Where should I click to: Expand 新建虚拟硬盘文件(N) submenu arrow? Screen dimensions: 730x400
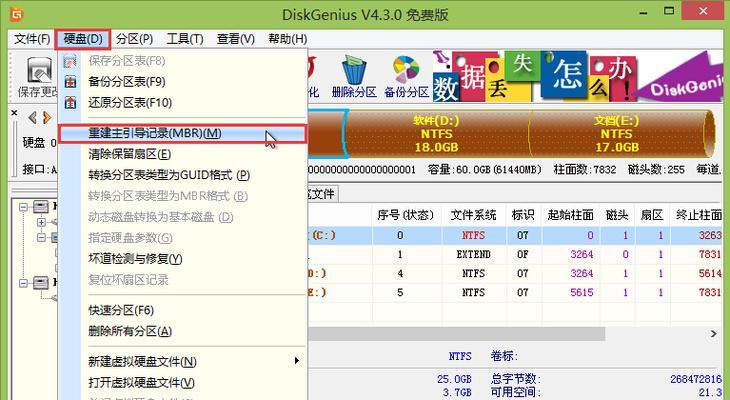tap(297, 361)
